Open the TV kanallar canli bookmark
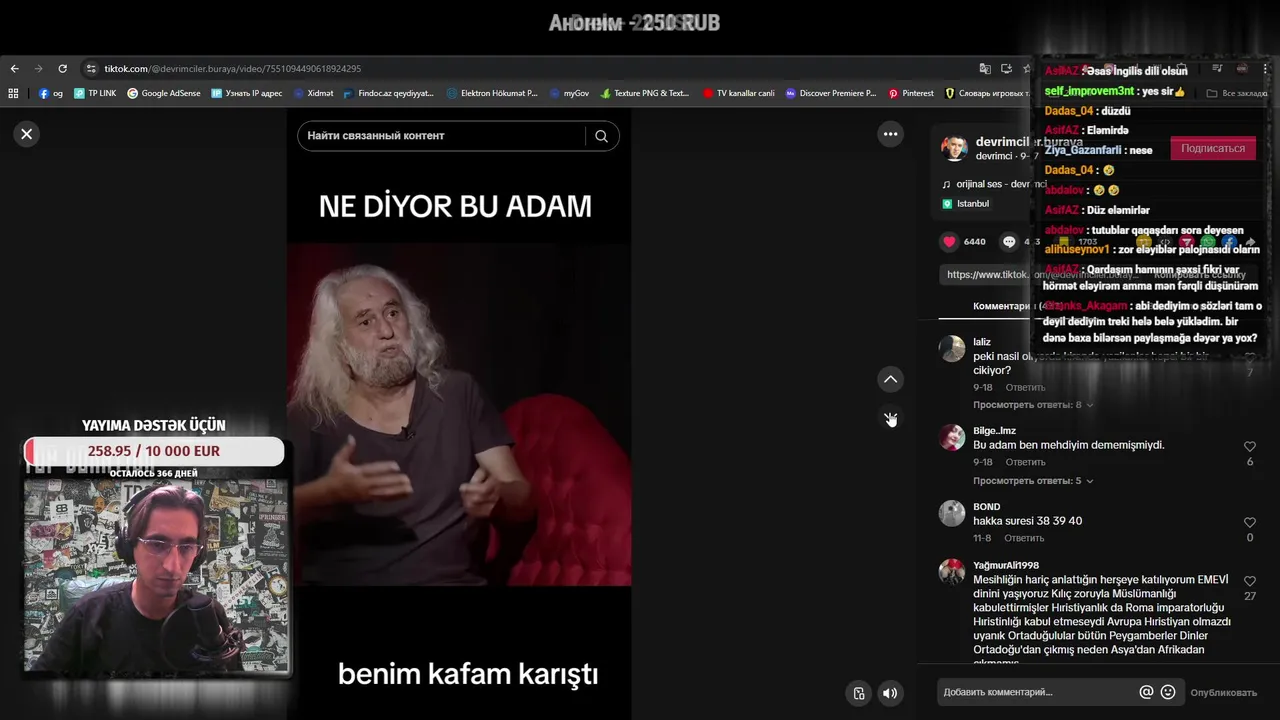The width and height of the screenshot is (1280, 720). (738, 93)
